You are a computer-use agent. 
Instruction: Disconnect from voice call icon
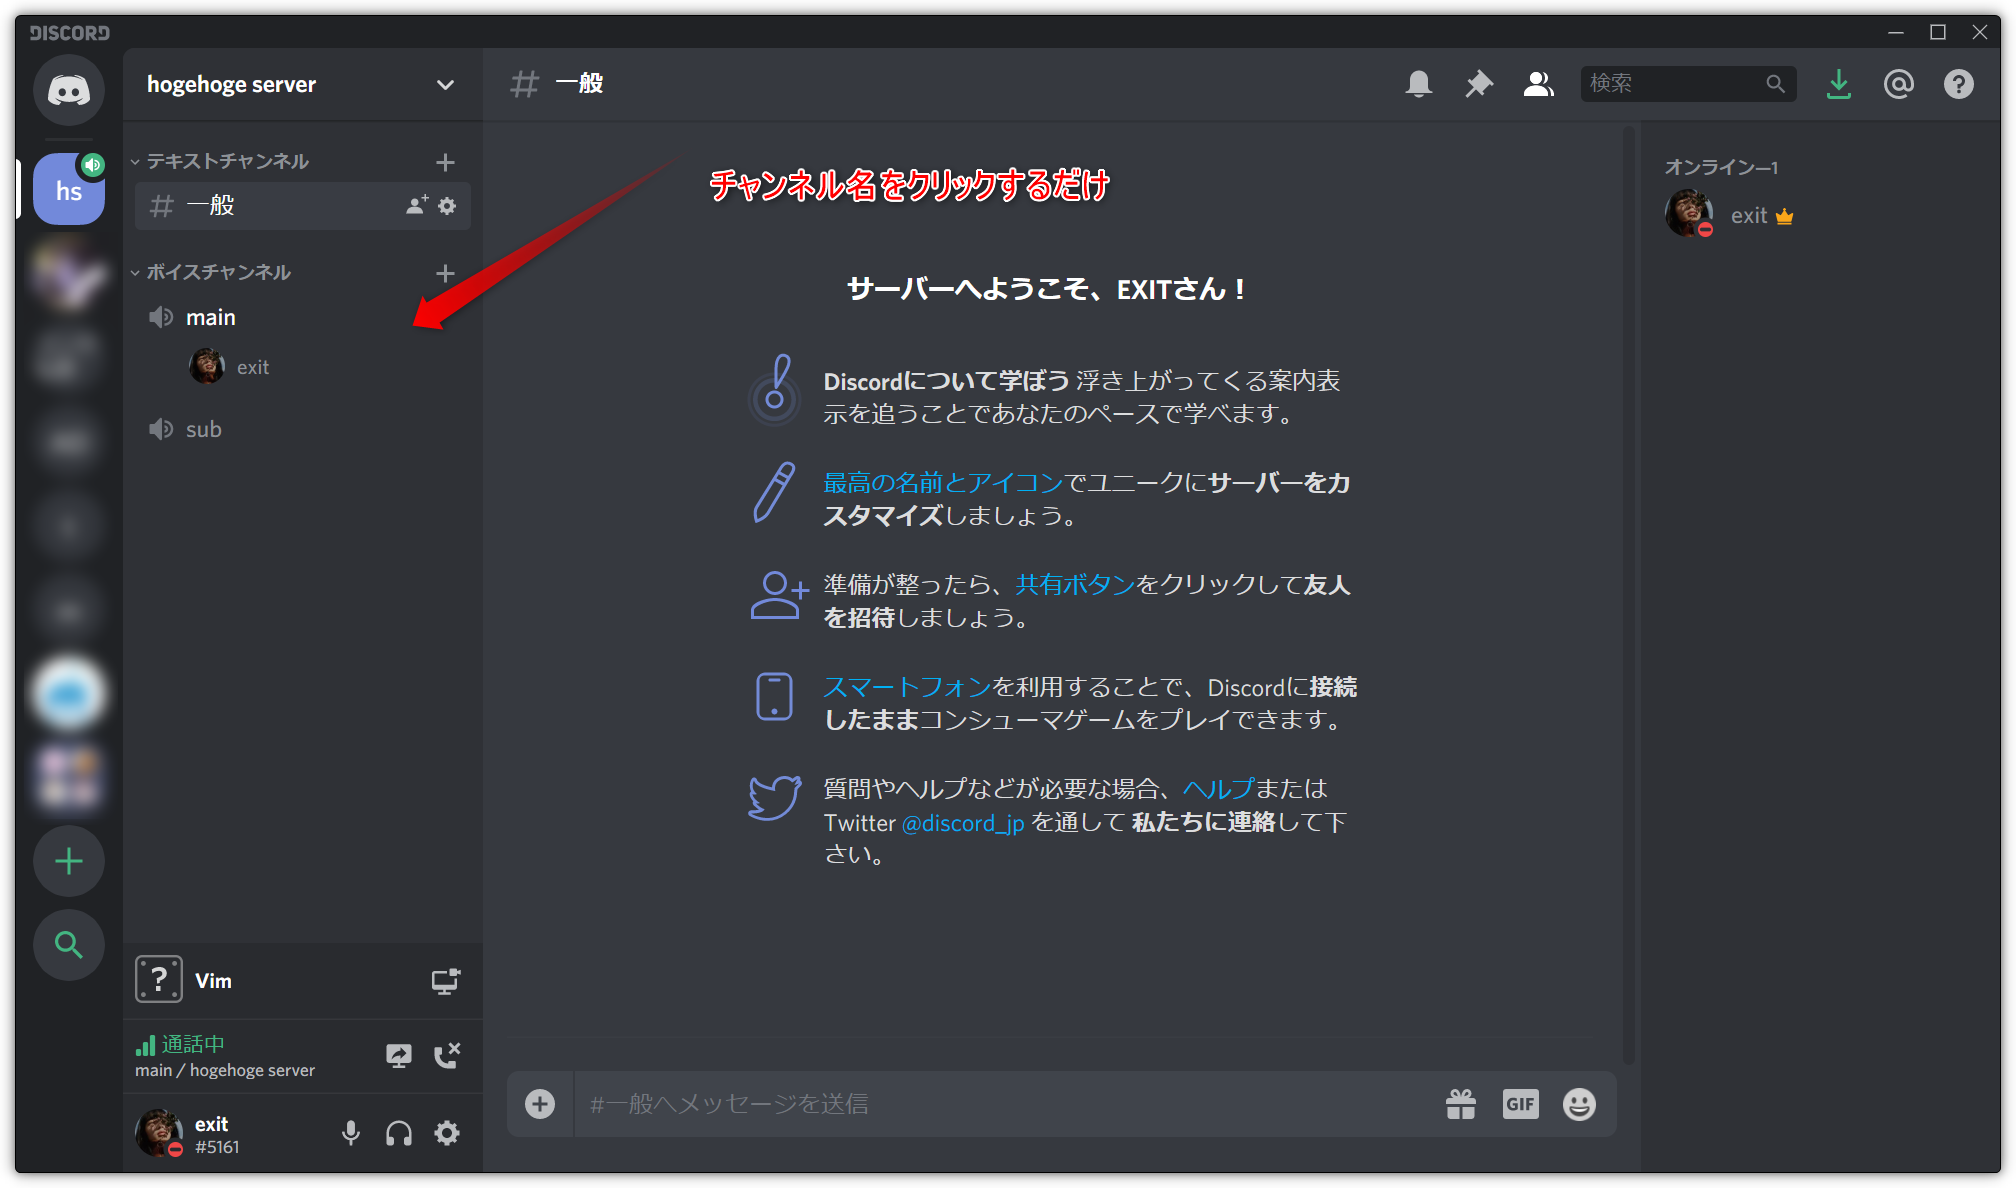447,1056
